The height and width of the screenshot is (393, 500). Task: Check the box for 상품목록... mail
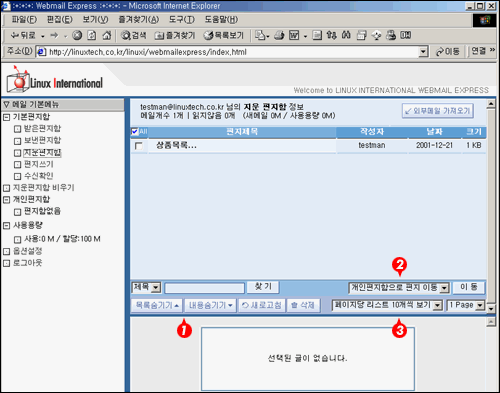139,146
